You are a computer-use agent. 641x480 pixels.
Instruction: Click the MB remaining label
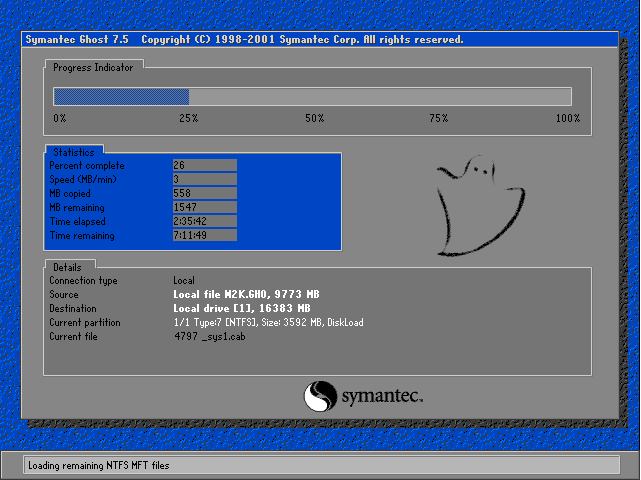(77, 208)
